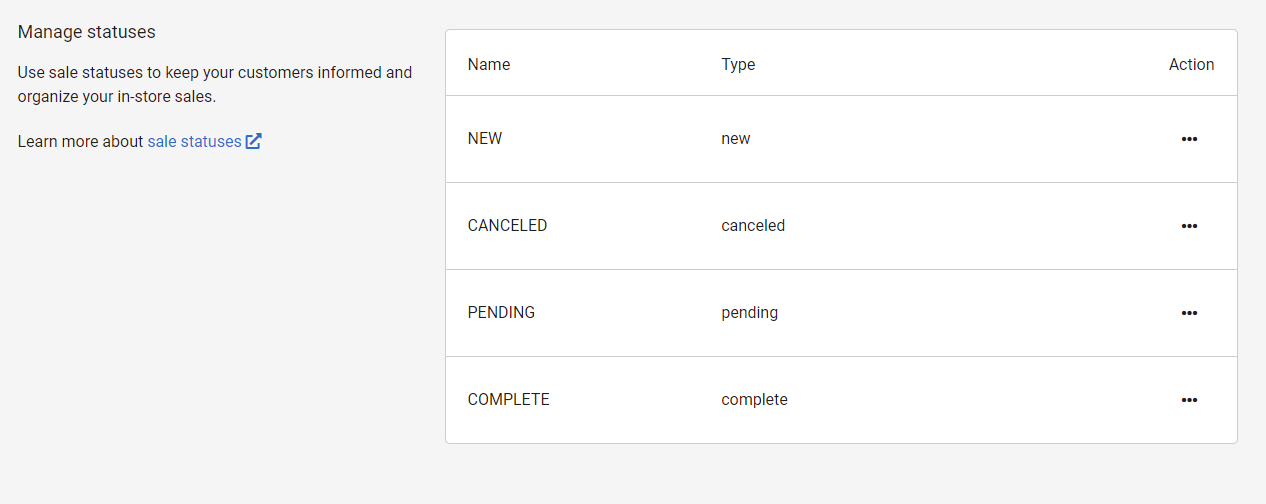Select the CANCELED status name
The width and height of the screenshot is (1266, 504).
click(x=507, y=226)
